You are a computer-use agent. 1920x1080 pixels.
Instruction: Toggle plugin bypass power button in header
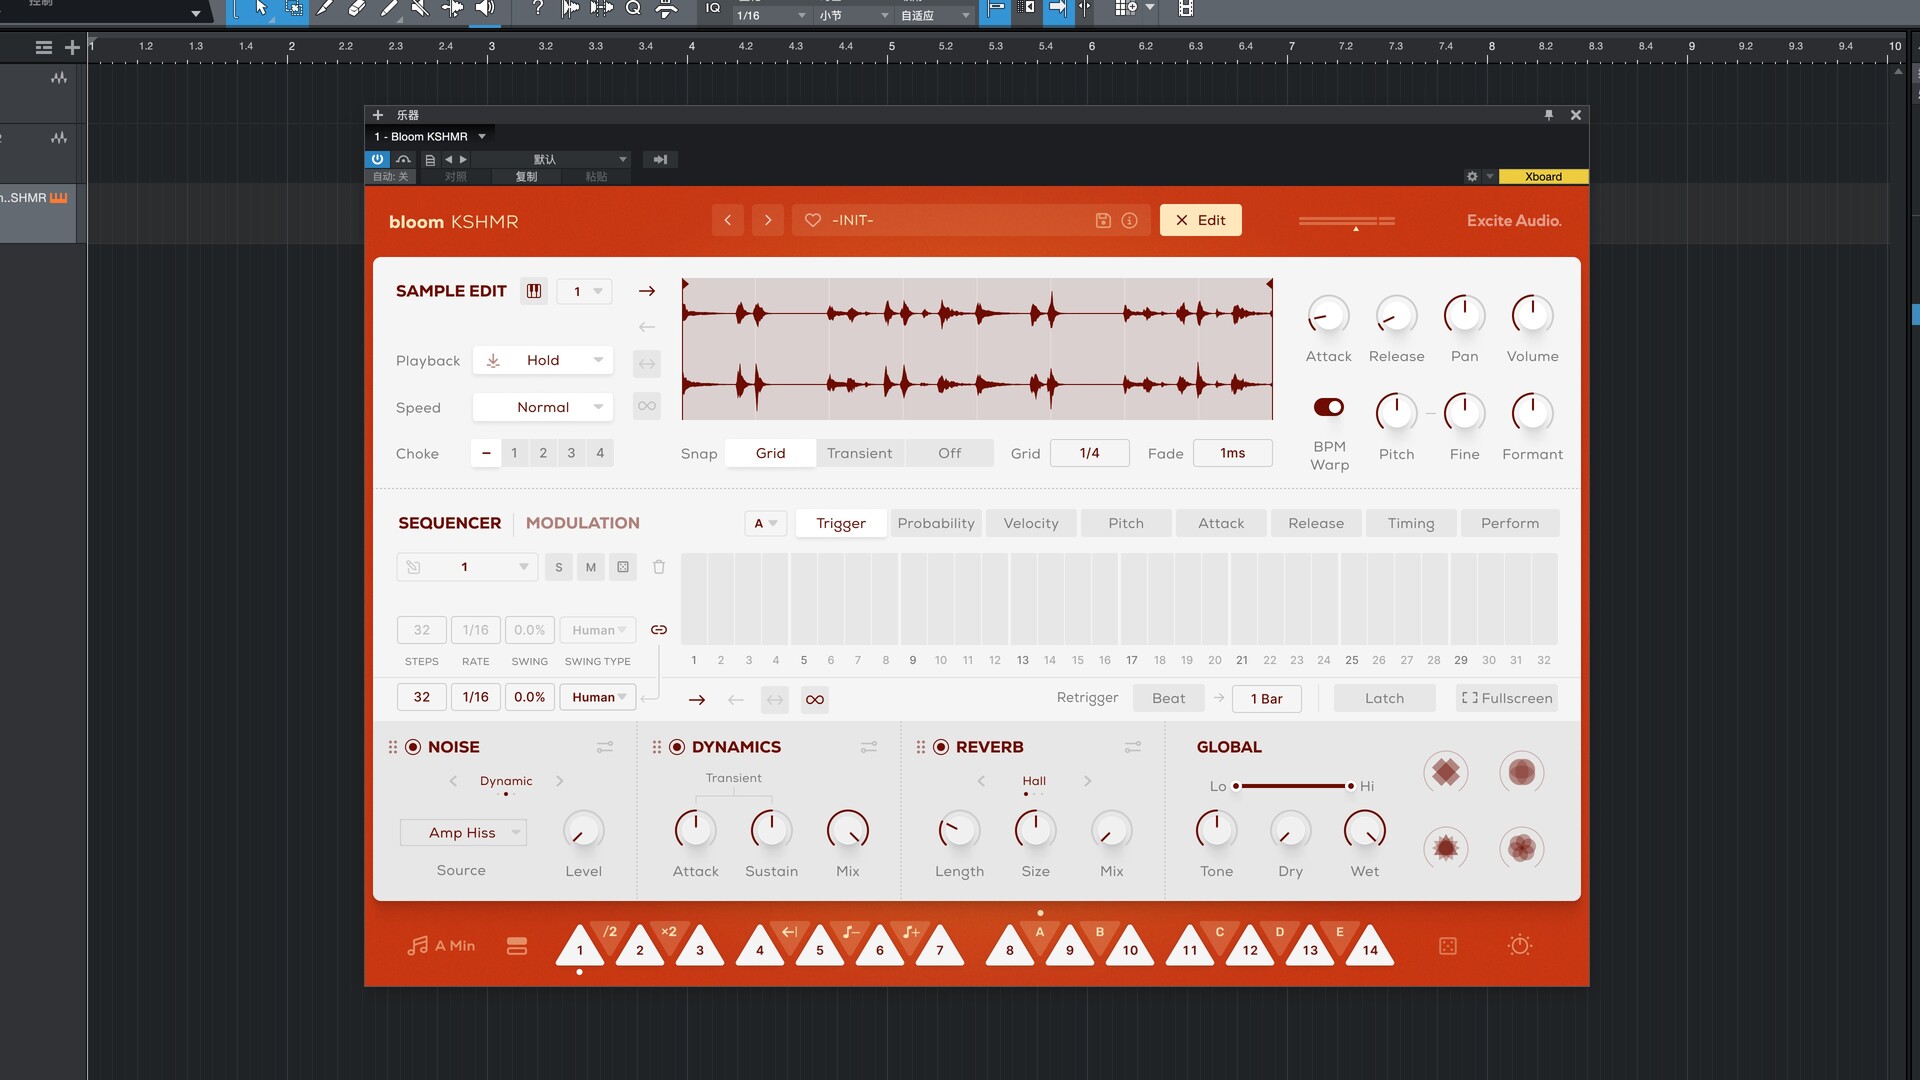(377, 159)
